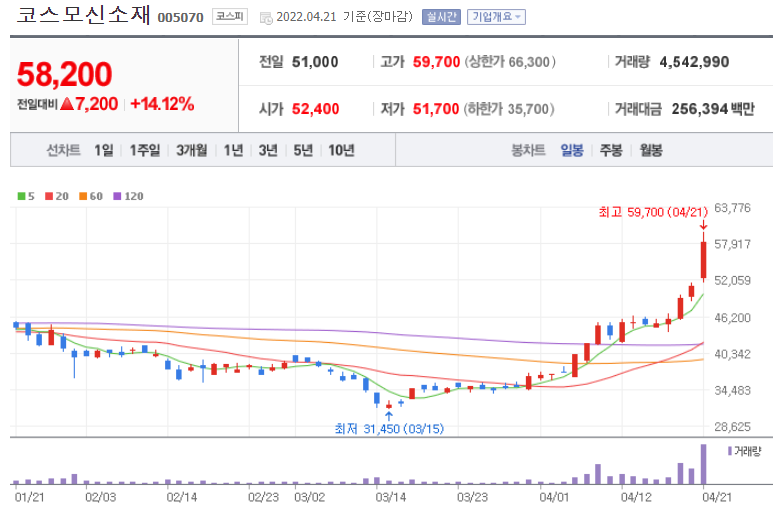Select the 1주일 line chart tab

coord(145,150)
